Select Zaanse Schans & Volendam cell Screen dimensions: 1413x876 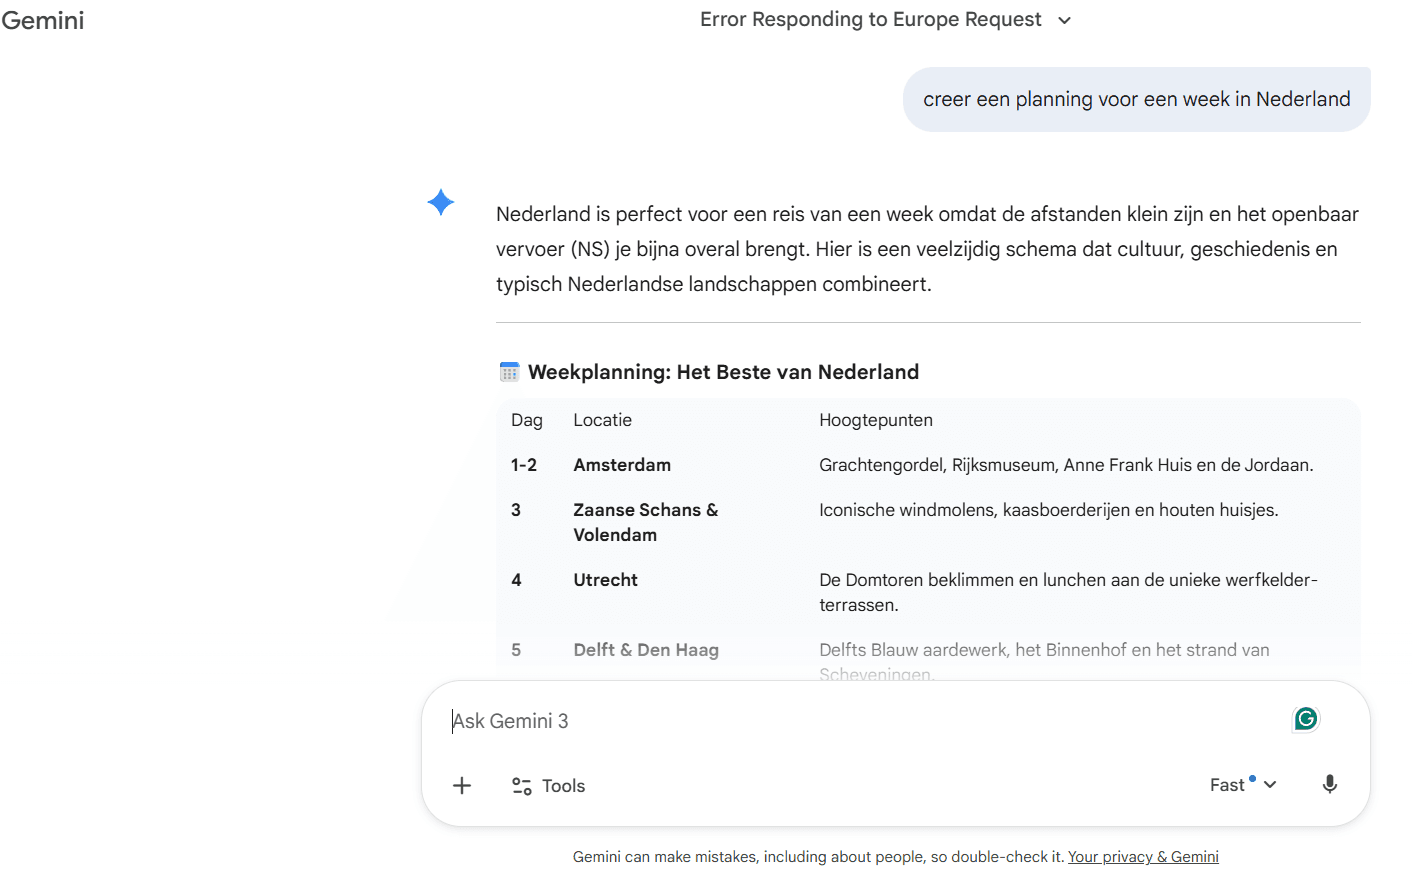645,522
